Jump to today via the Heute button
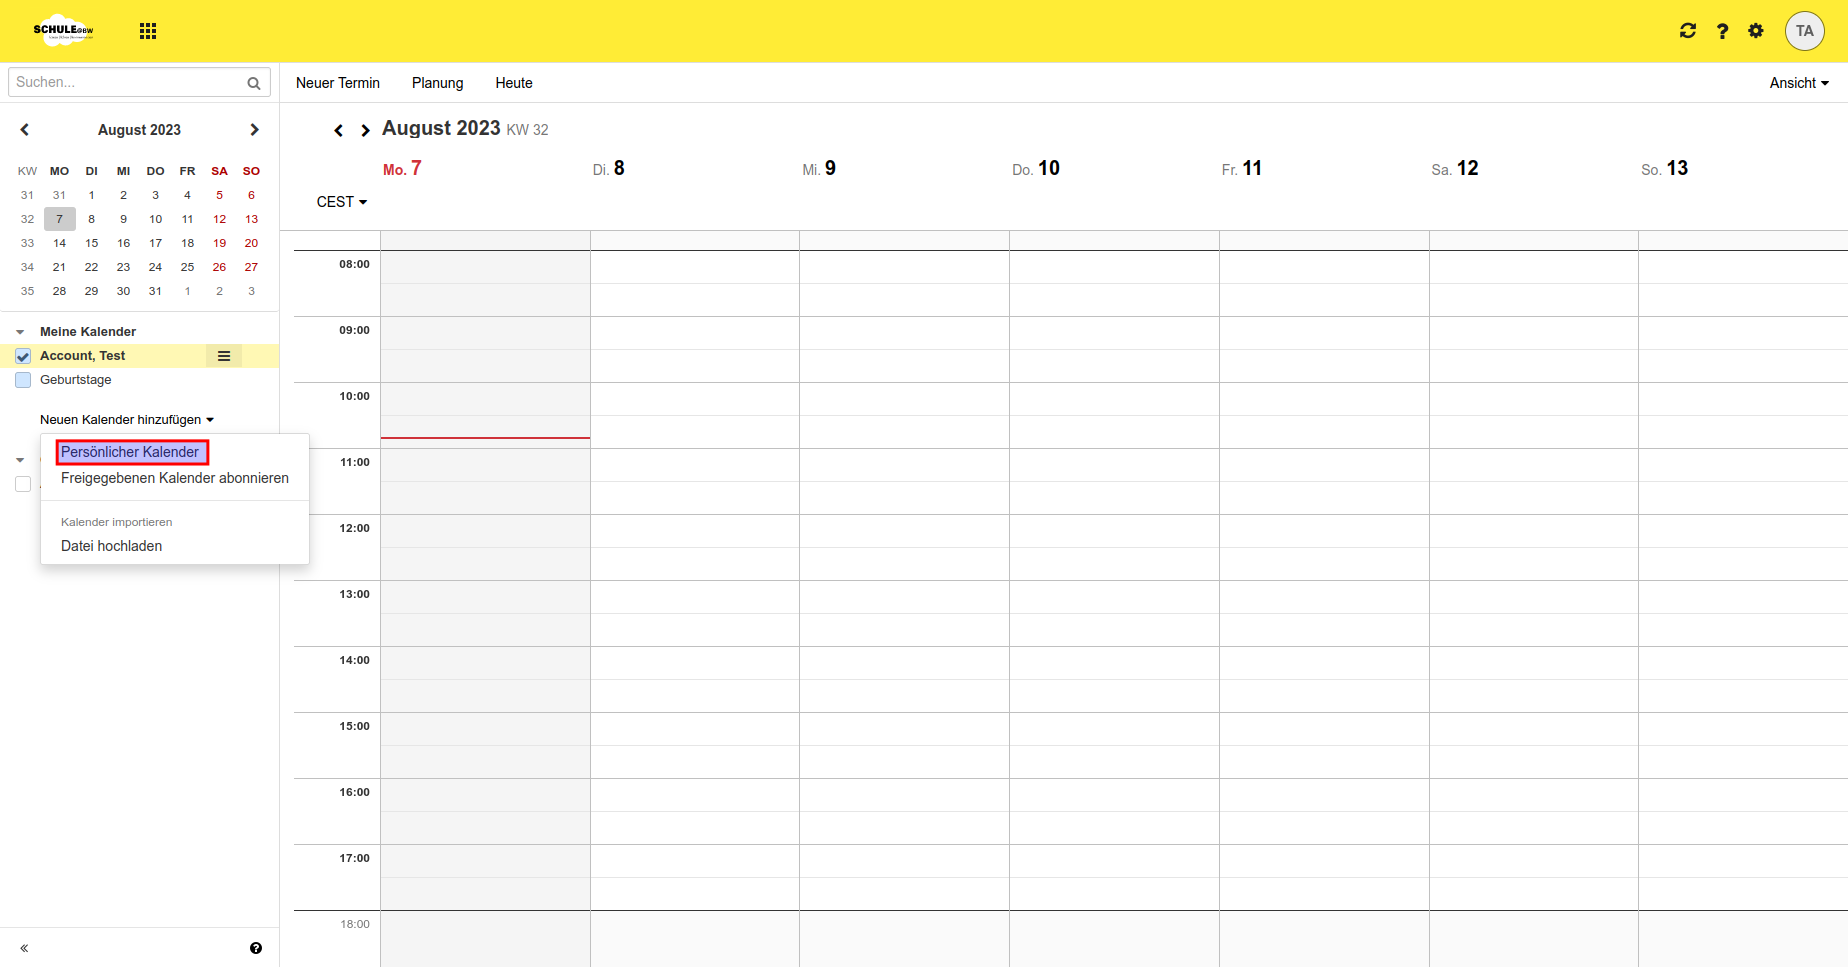This screenshot has height=967, width=1848. tap(513, 83)
